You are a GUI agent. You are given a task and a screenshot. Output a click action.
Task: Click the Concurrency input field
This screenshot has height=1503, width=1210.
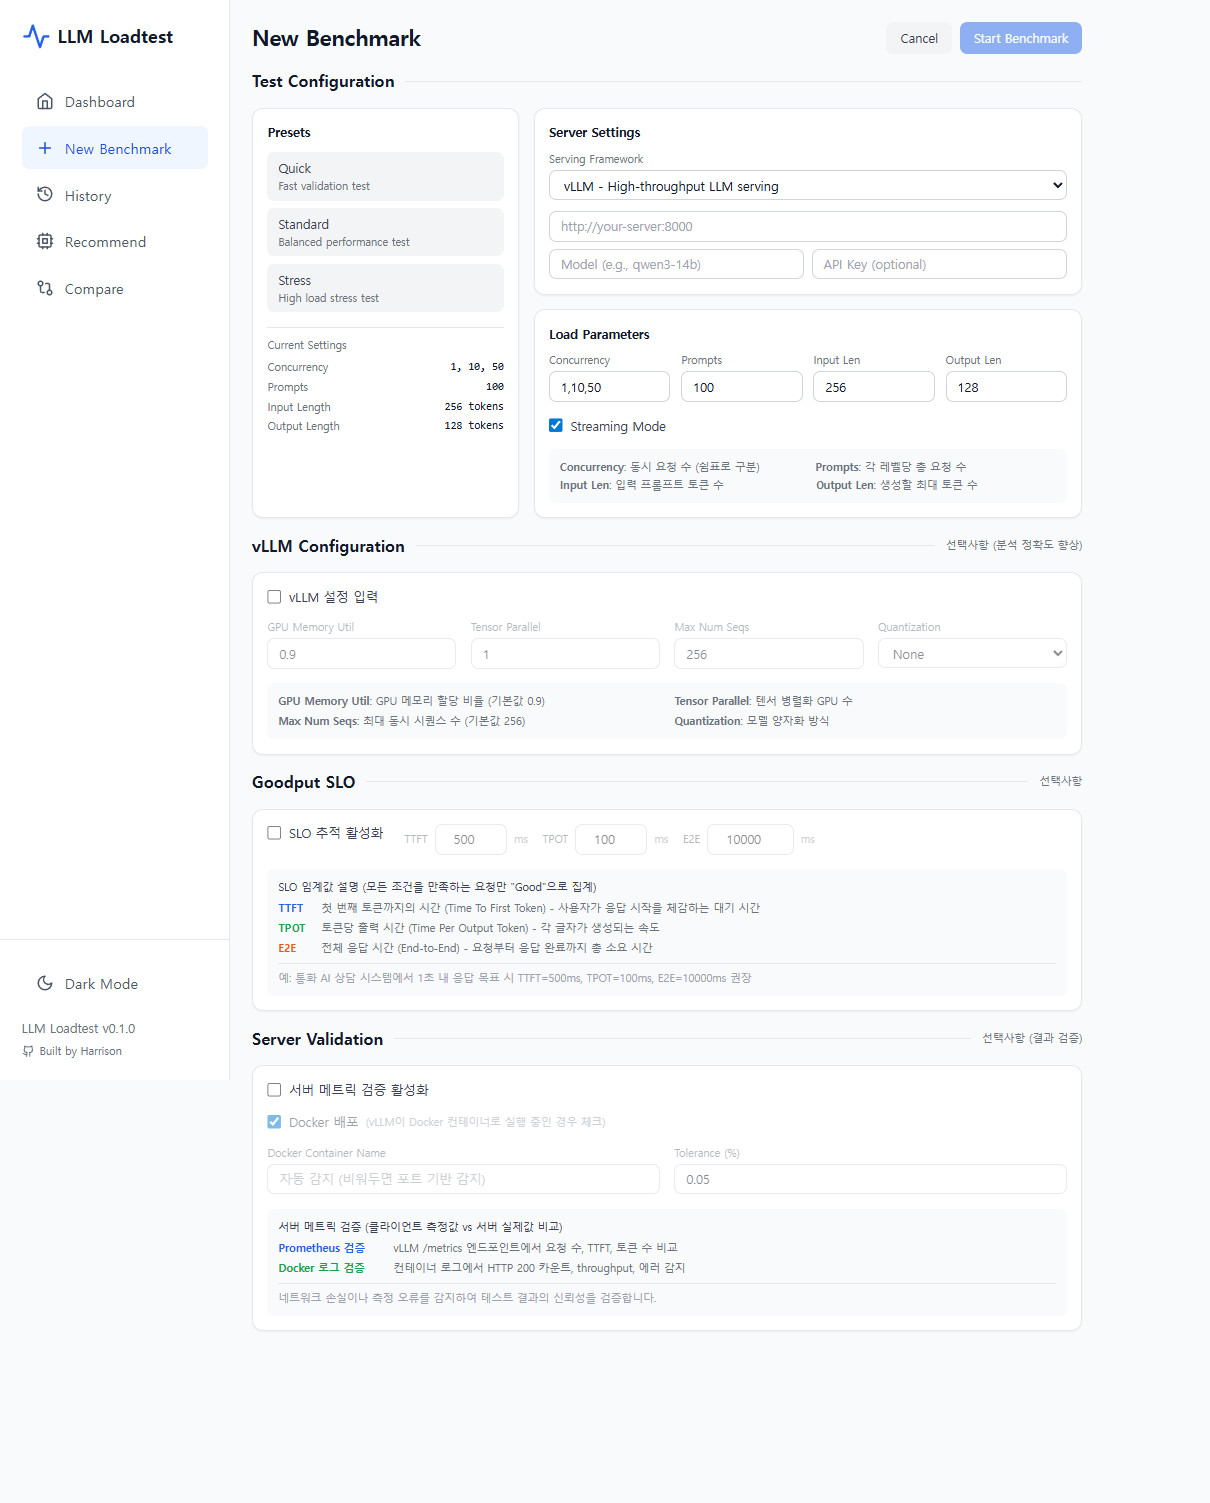pyautogui.click(x=609, y=387)
